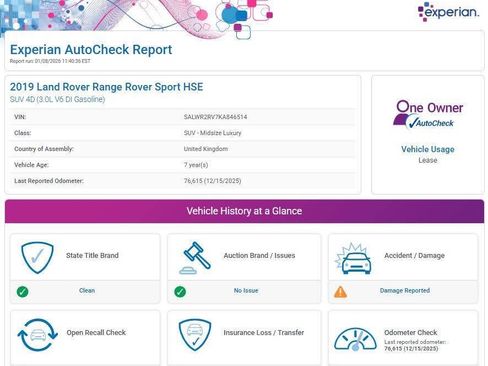Click the Experian logo
Viewport: 488px width, 366px height.
tap(448, 11)
